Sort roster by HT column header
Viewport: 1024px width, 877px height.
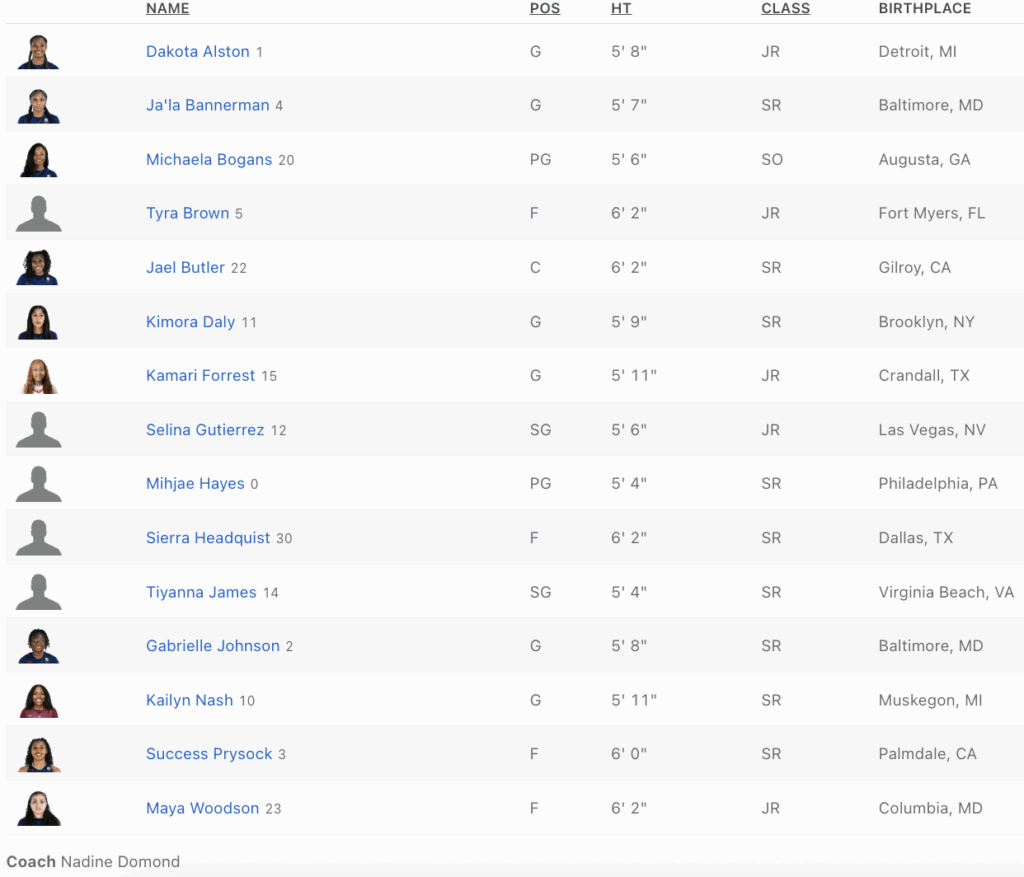pos(621,9)
